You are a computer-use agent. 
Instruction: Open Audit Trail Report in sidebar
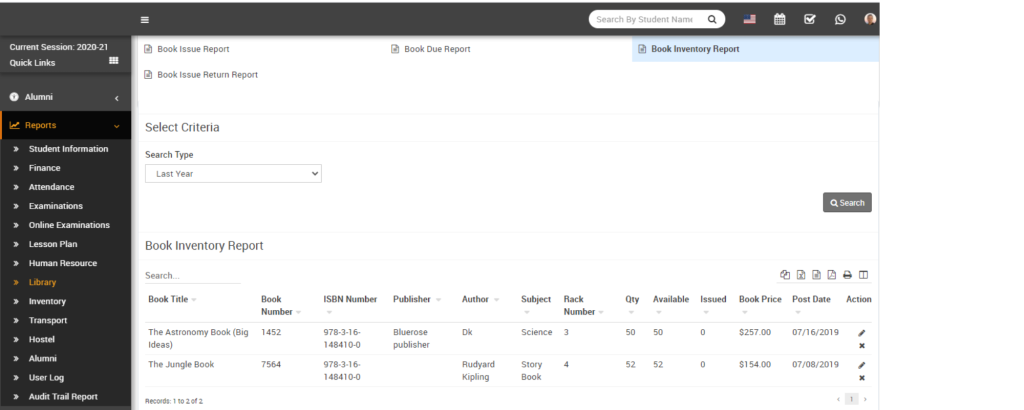tap(63, 396)
